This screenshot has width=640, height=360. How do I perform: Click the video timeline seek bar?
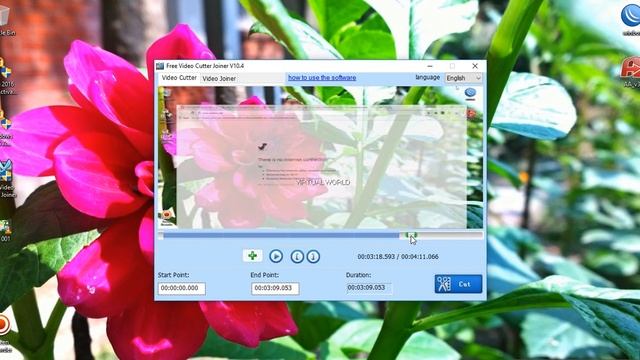[320, 235]
